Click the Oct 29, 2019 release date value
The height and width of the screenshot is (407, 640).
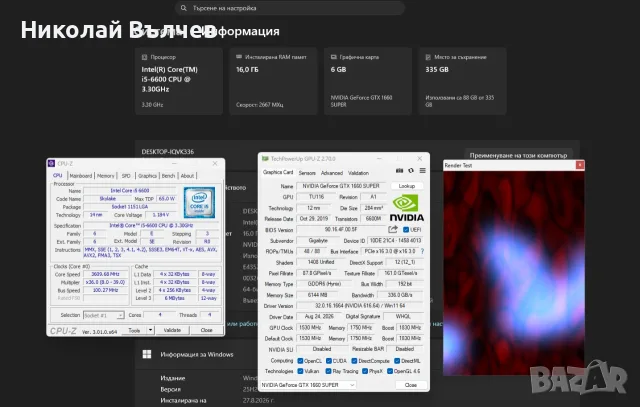click(x=313, y=219)
